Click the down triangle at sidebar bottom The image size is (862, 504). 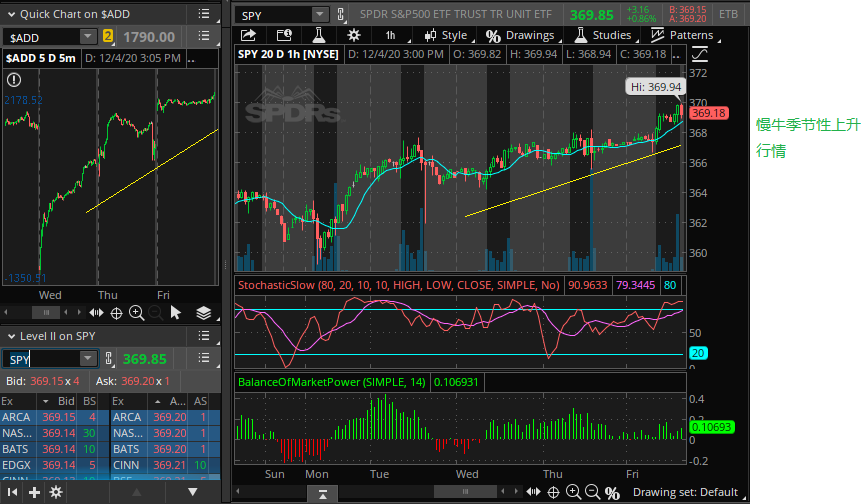pos(192,492)
